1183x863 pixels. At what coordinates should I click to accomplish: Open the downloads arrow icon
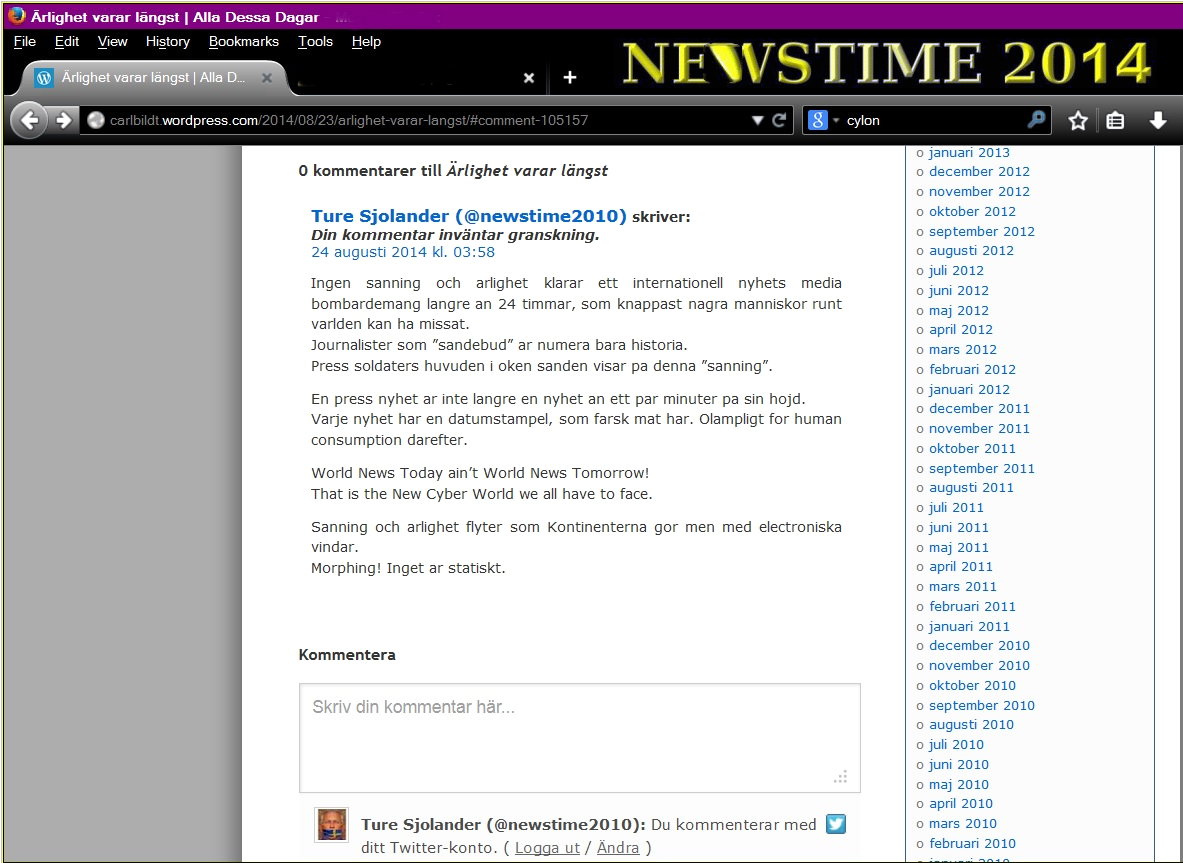(1158, 120)
